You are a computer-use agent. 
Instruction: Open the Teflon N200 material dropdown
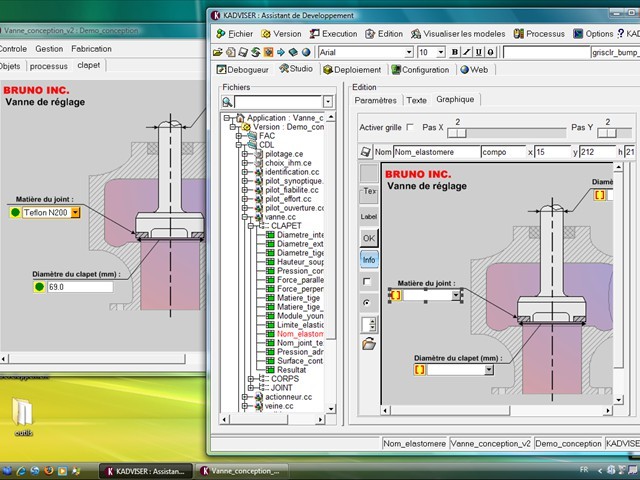(x=75, y=212)
